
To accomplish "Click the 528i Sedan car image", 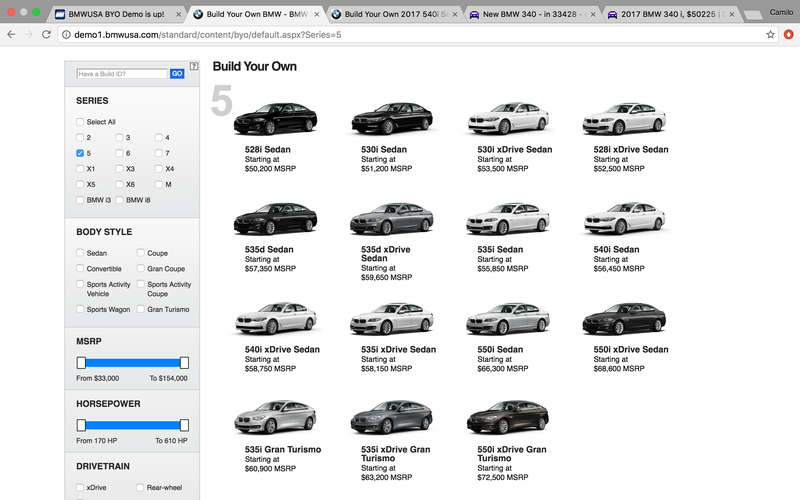I will [x=276, y=118].
